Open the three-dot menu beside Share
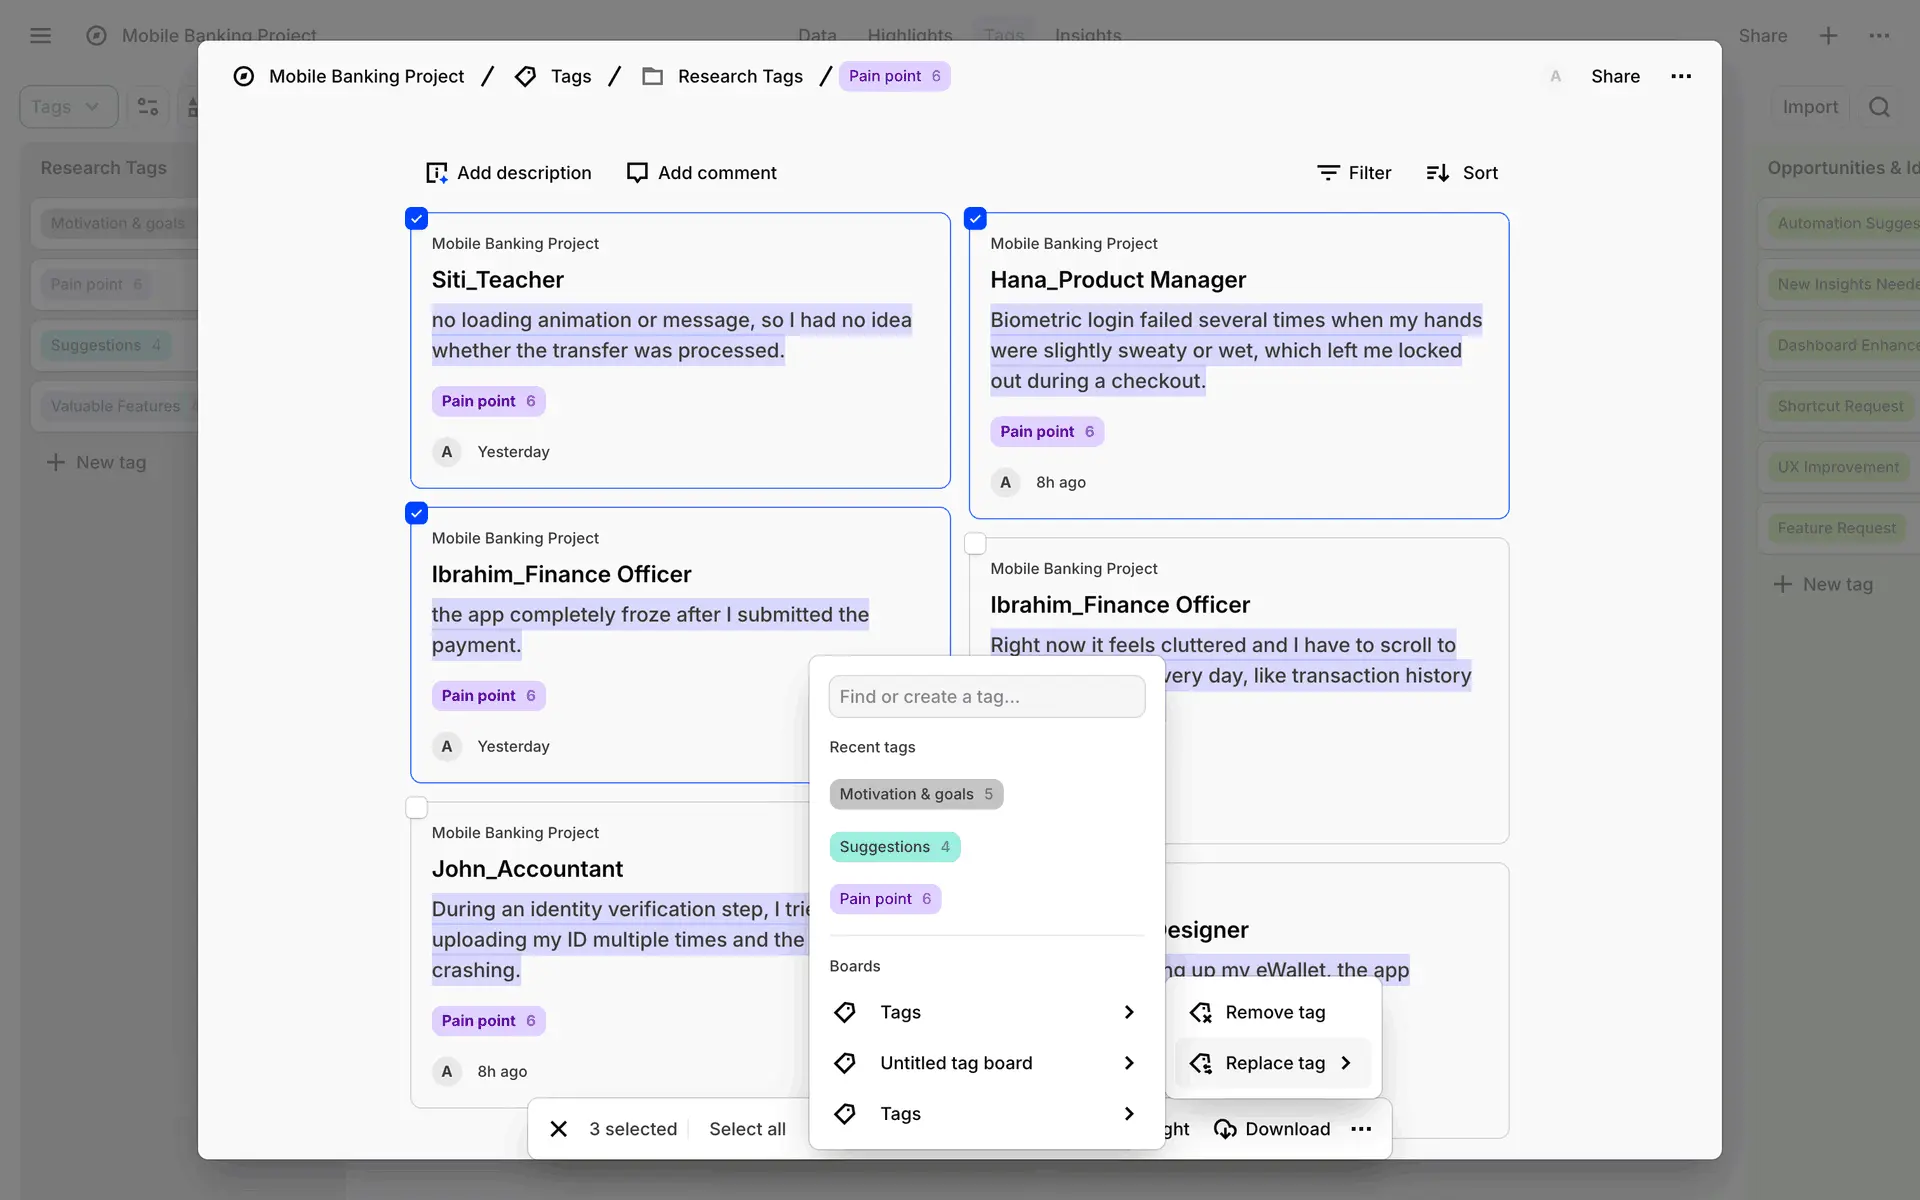Screen dimensions: 1920x1200 [1681, 76]
